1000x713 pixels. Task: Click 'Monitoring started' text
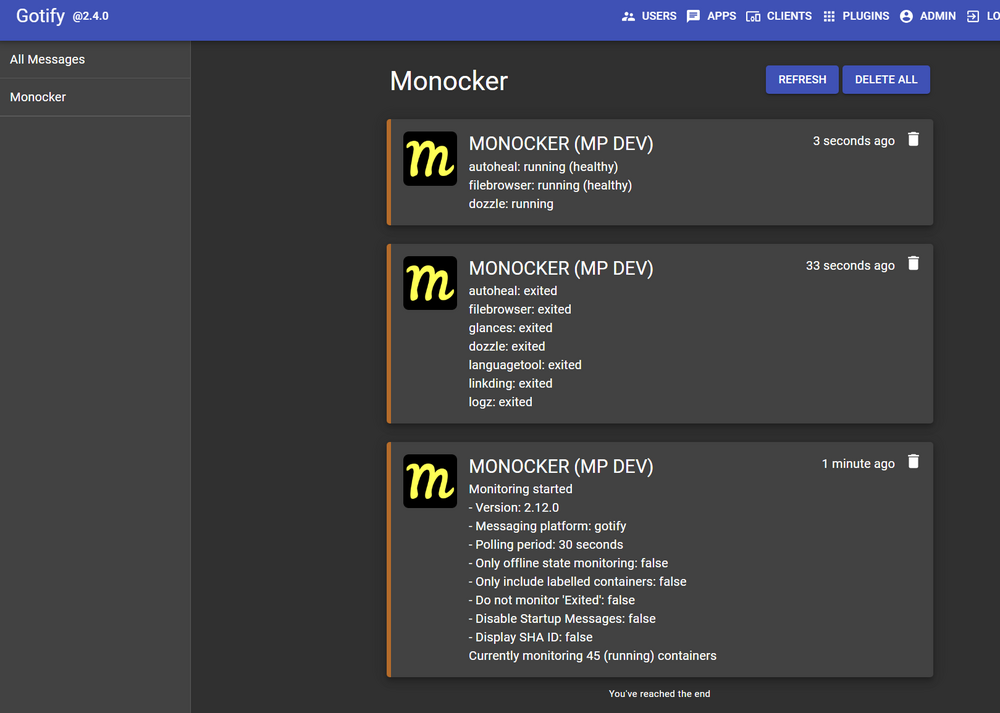[x=520, y=489]
